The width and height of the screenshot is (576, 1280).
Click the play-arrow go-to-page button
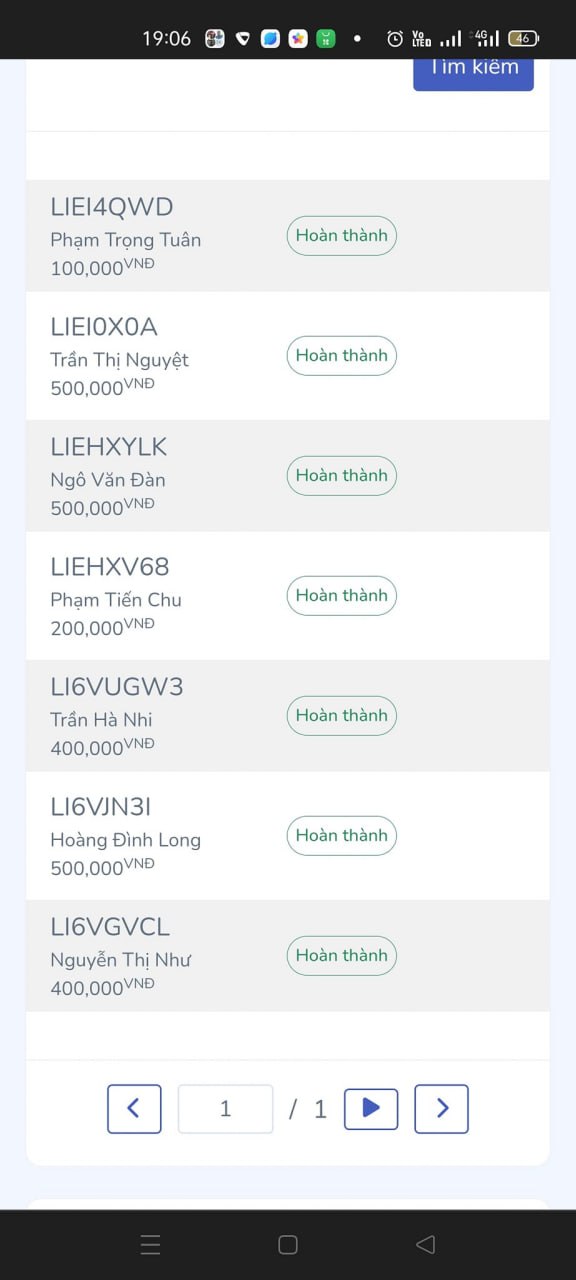[x=371, y=1109]
